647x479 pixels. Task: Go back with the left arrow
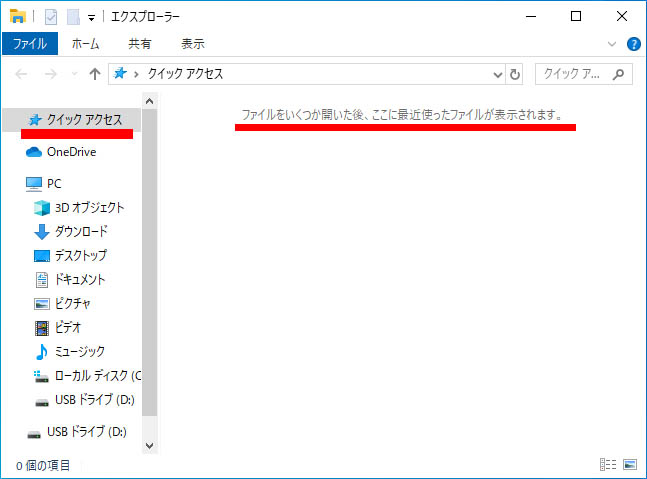click(x=21, y=74)
